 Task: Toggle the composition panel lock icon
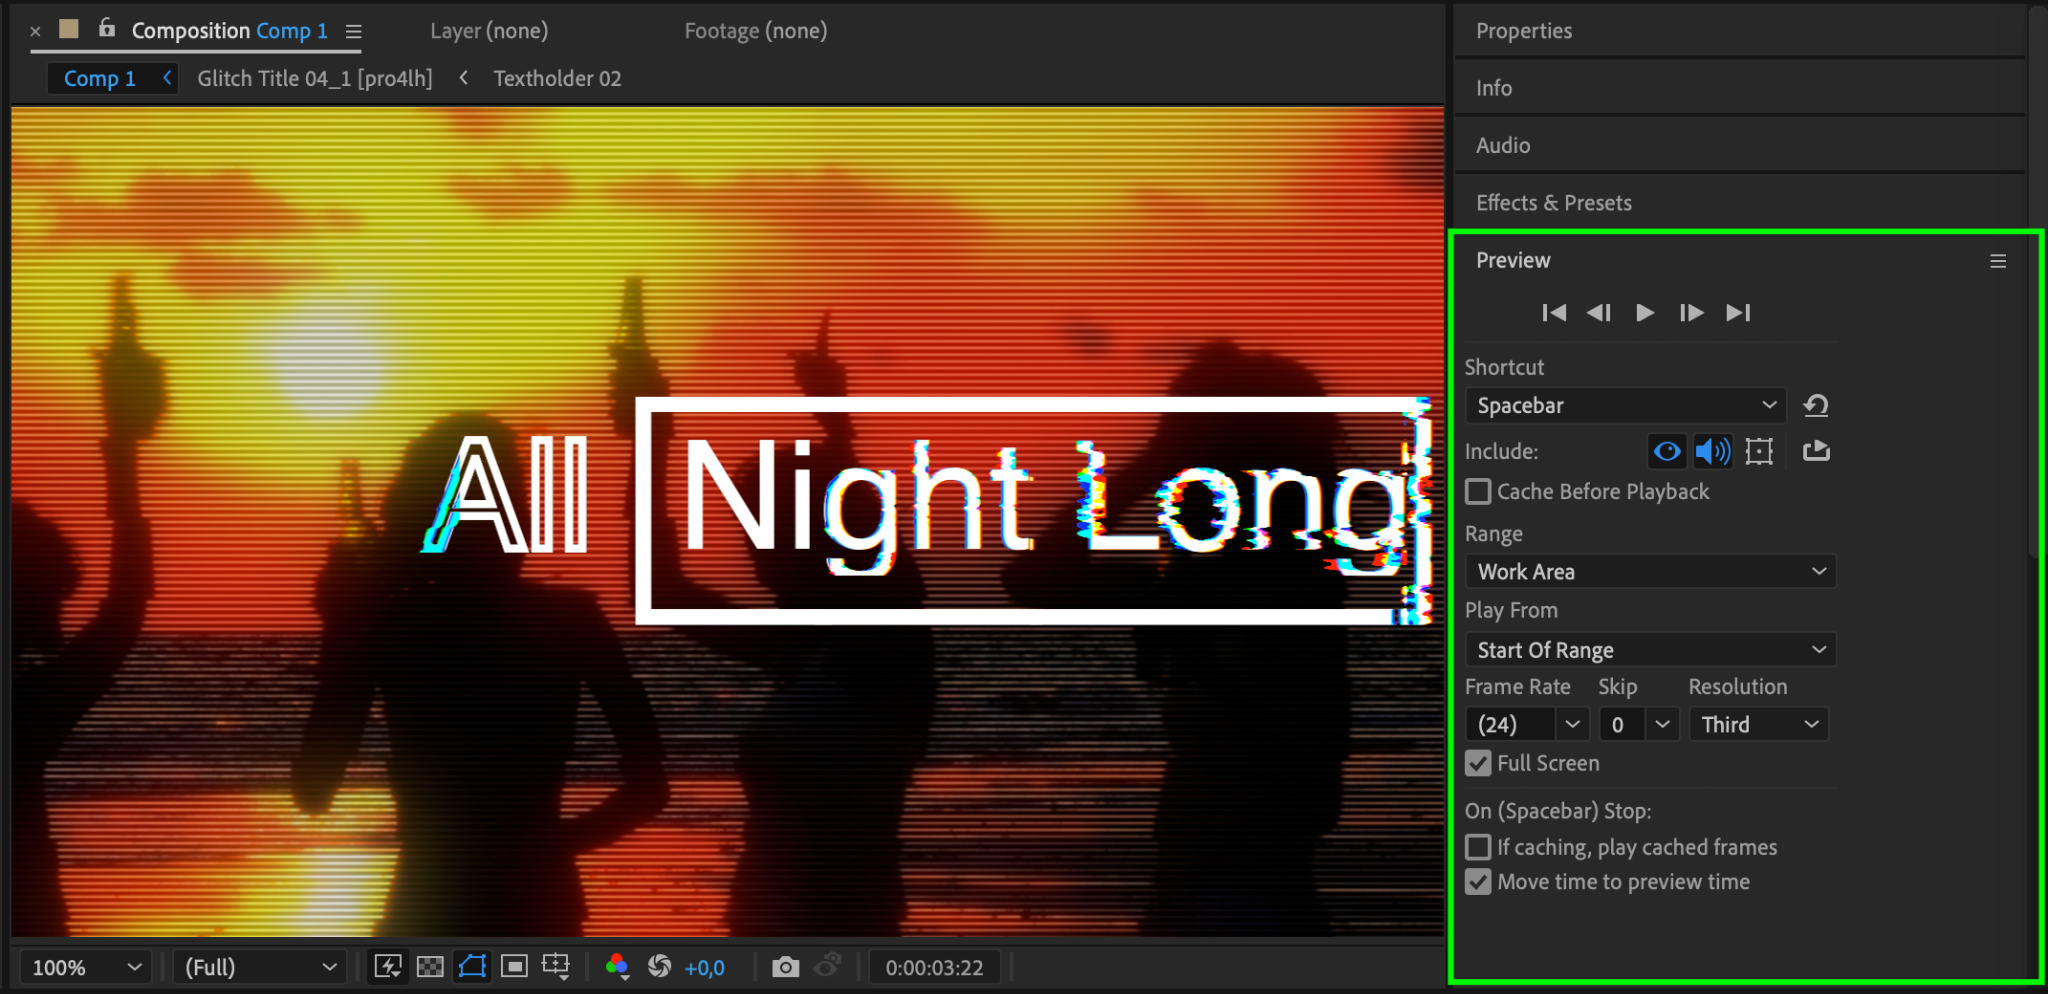tap(107, 29)
